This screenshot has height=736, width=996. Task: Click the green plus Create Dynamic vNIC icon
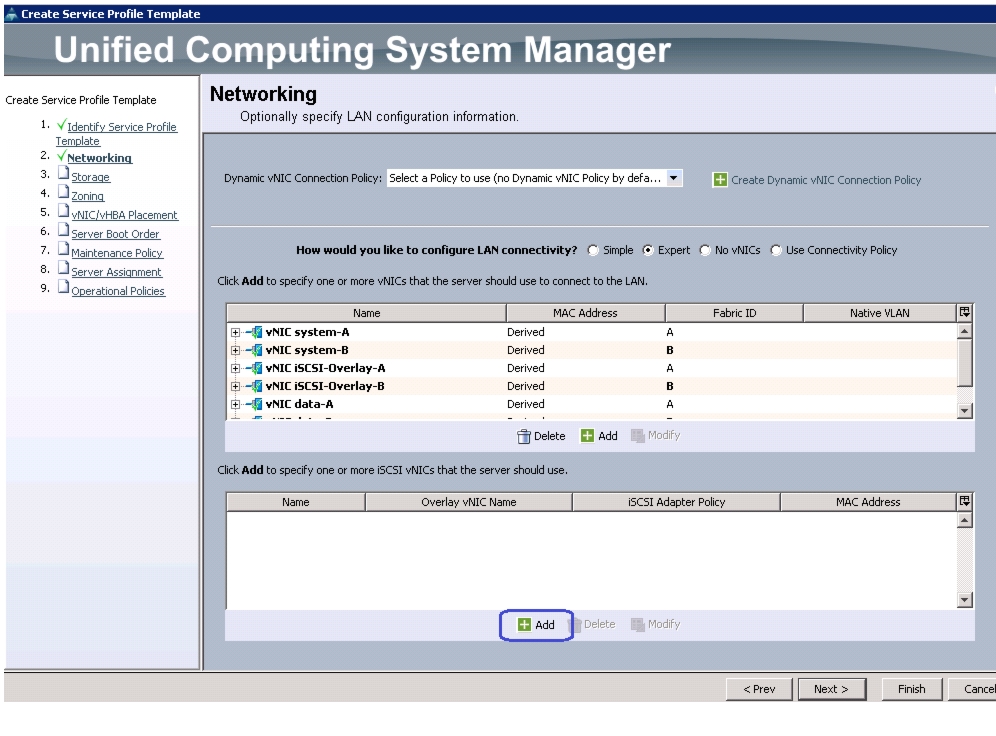coord(720,180)
